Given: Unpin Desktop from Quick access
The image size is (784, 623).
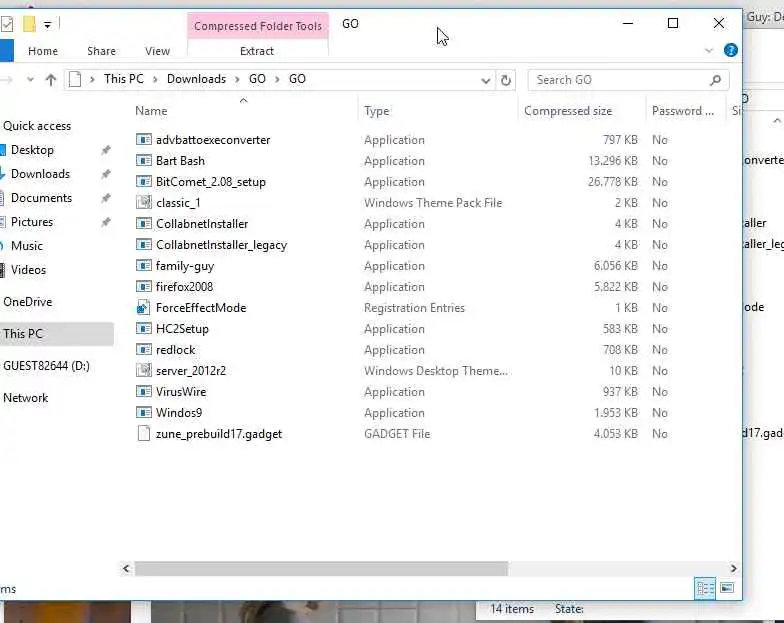Looking at the screenshot, I should click(106, 150).
